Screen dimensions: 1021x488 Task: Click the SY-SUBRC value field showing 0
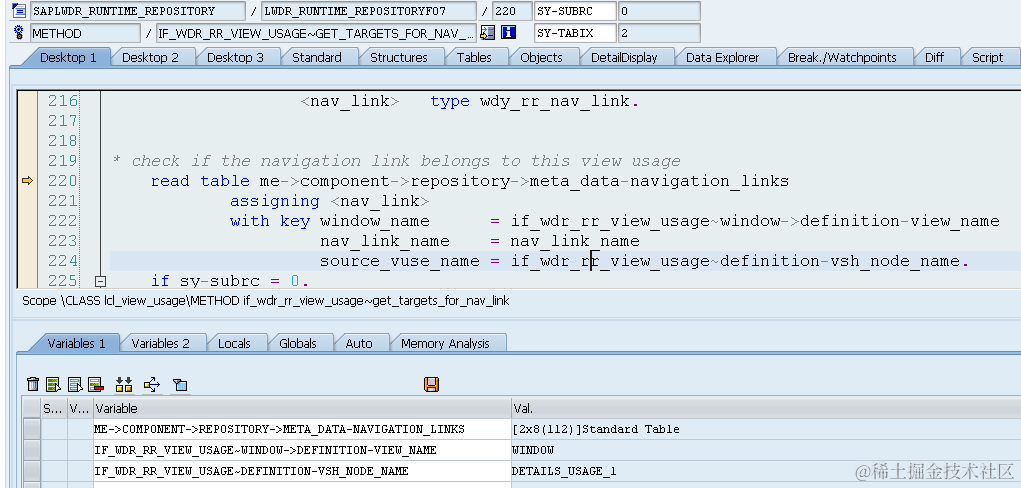pos(659,11)
